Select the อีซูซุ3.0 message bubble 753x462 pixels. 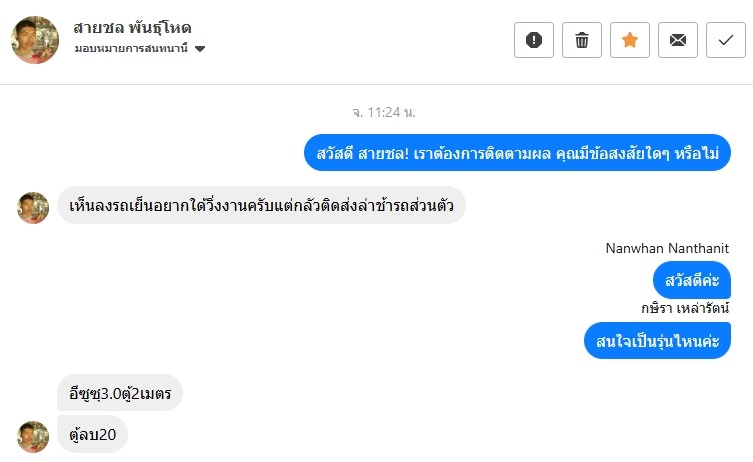point(120,391)
